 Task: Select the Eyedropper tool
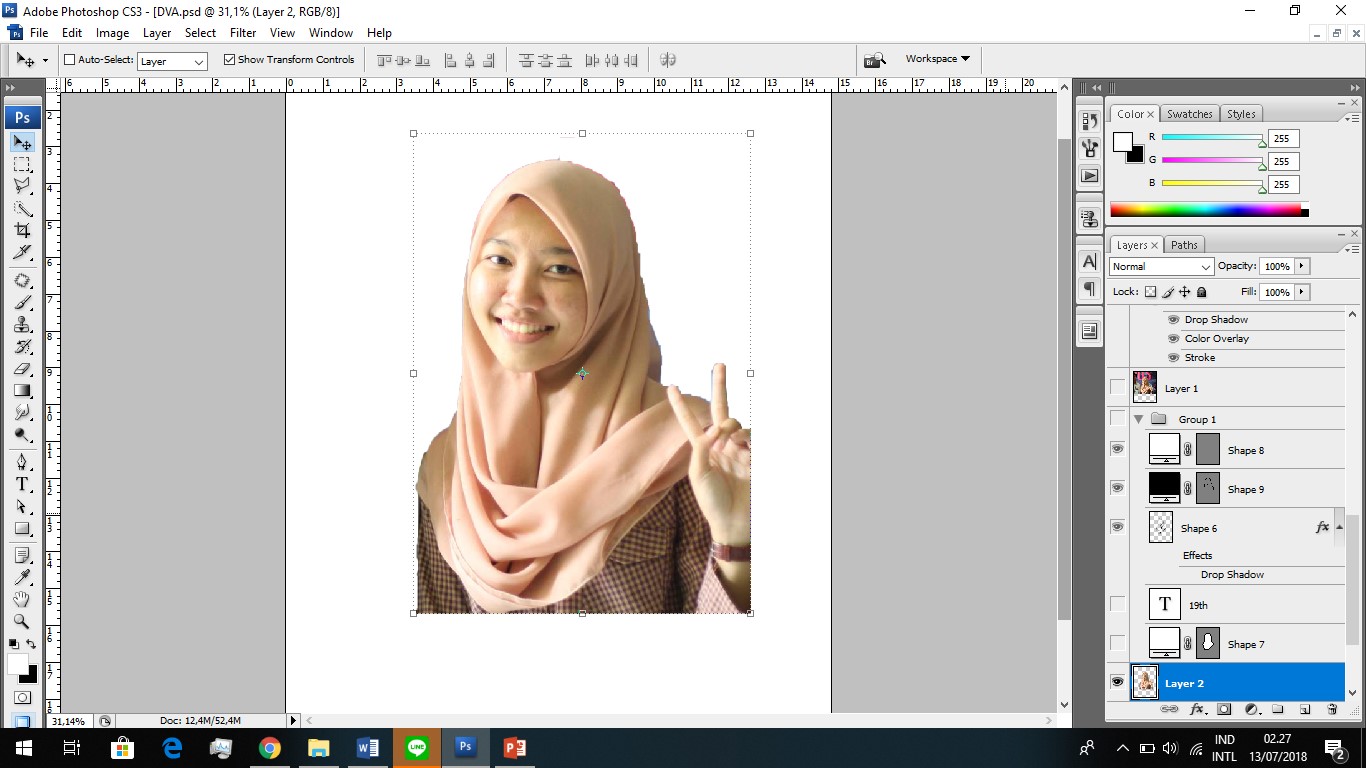(x=22, y=577)
